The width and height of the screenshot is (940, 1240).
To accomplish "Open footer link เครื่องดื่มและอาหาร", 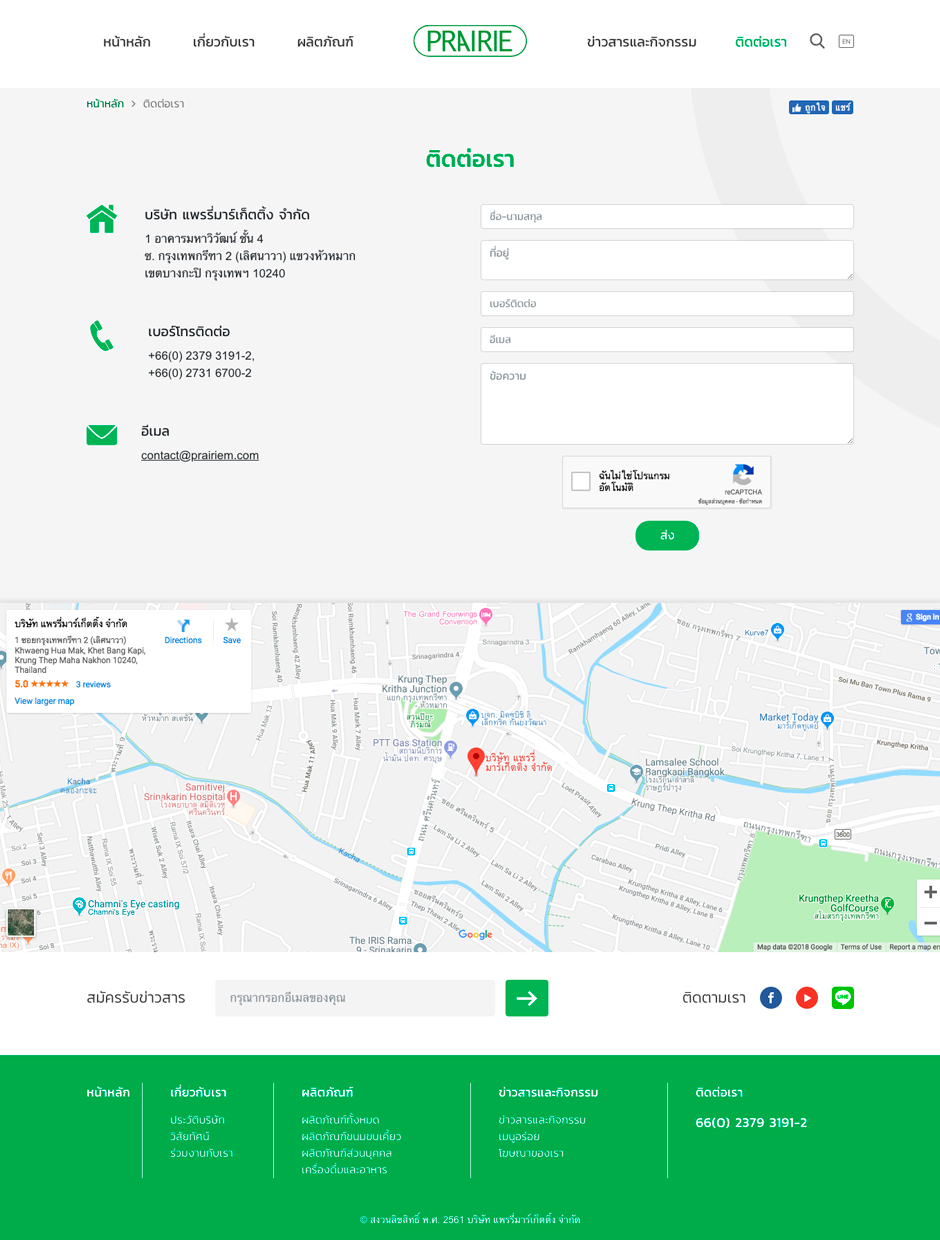I will [344, 1170].
